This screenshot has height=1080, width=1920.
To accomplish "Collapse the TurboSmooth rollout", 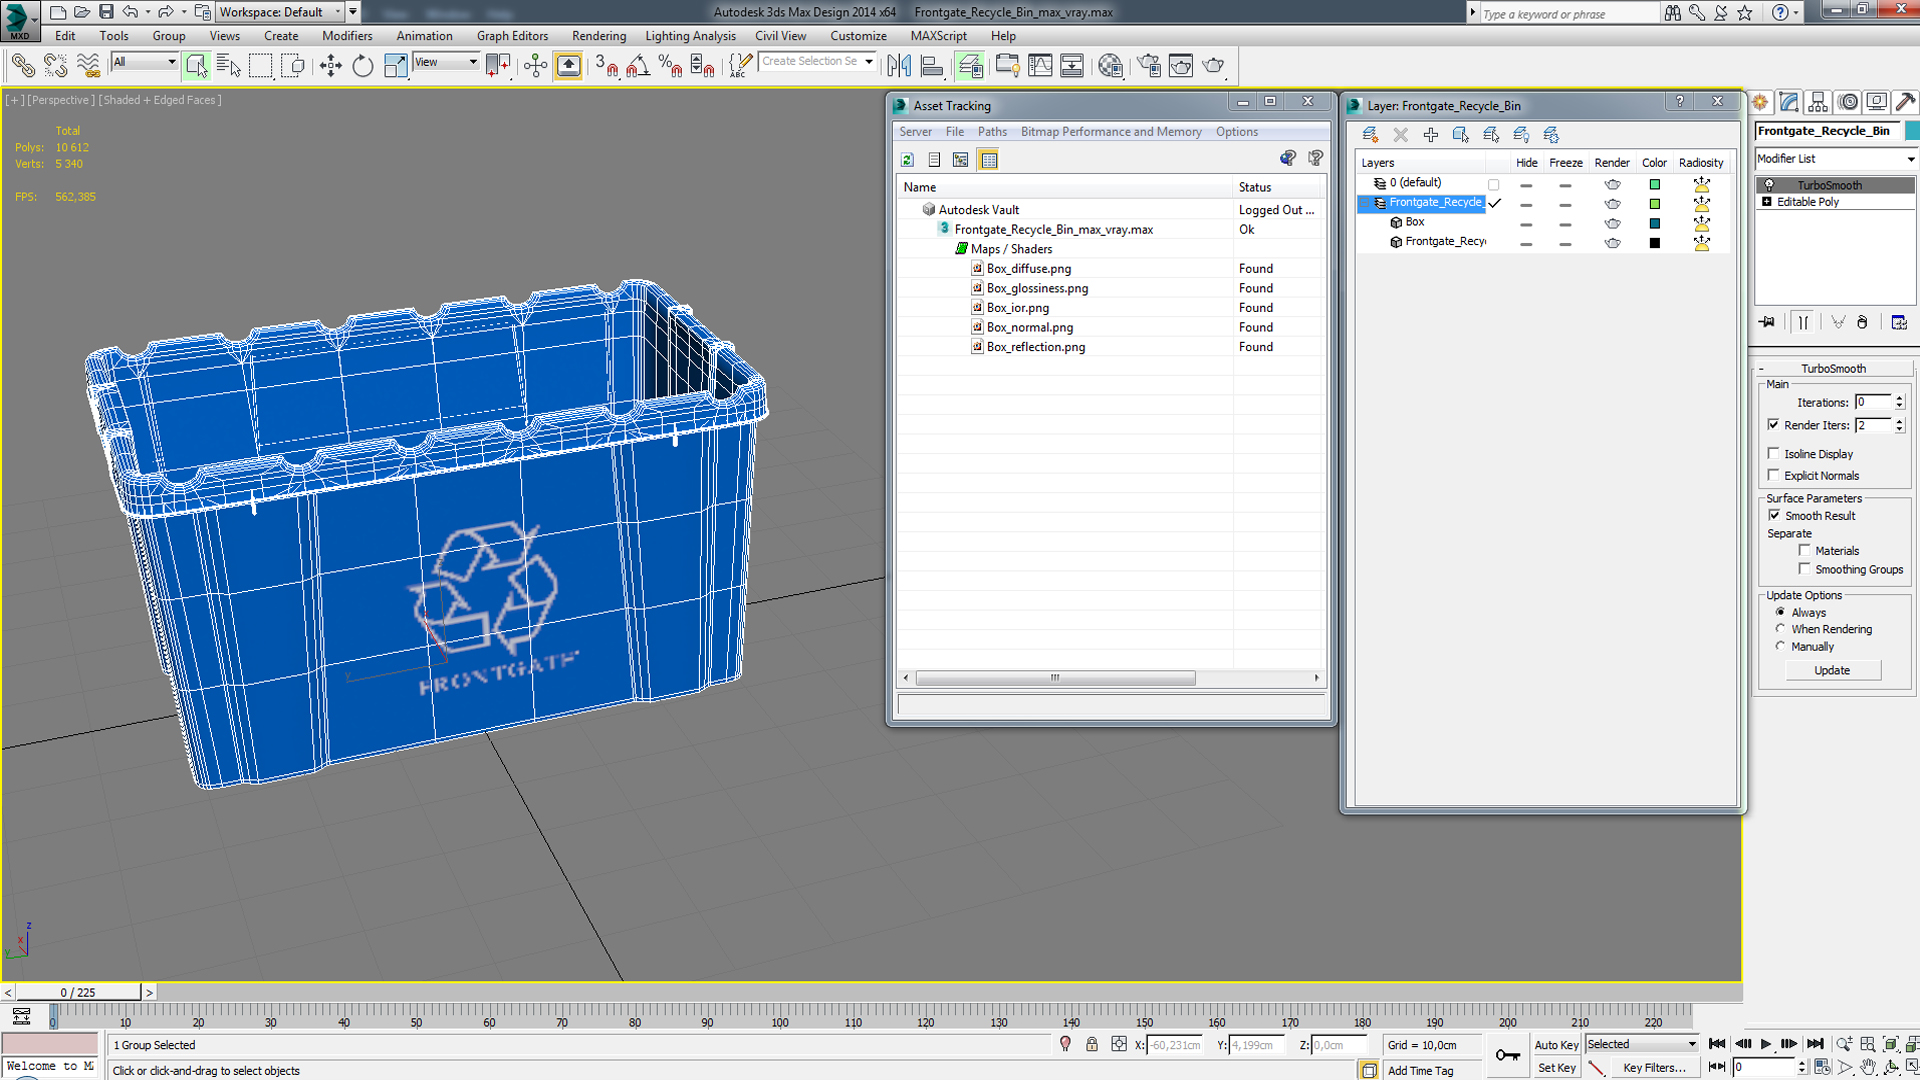I will 1834,368.
